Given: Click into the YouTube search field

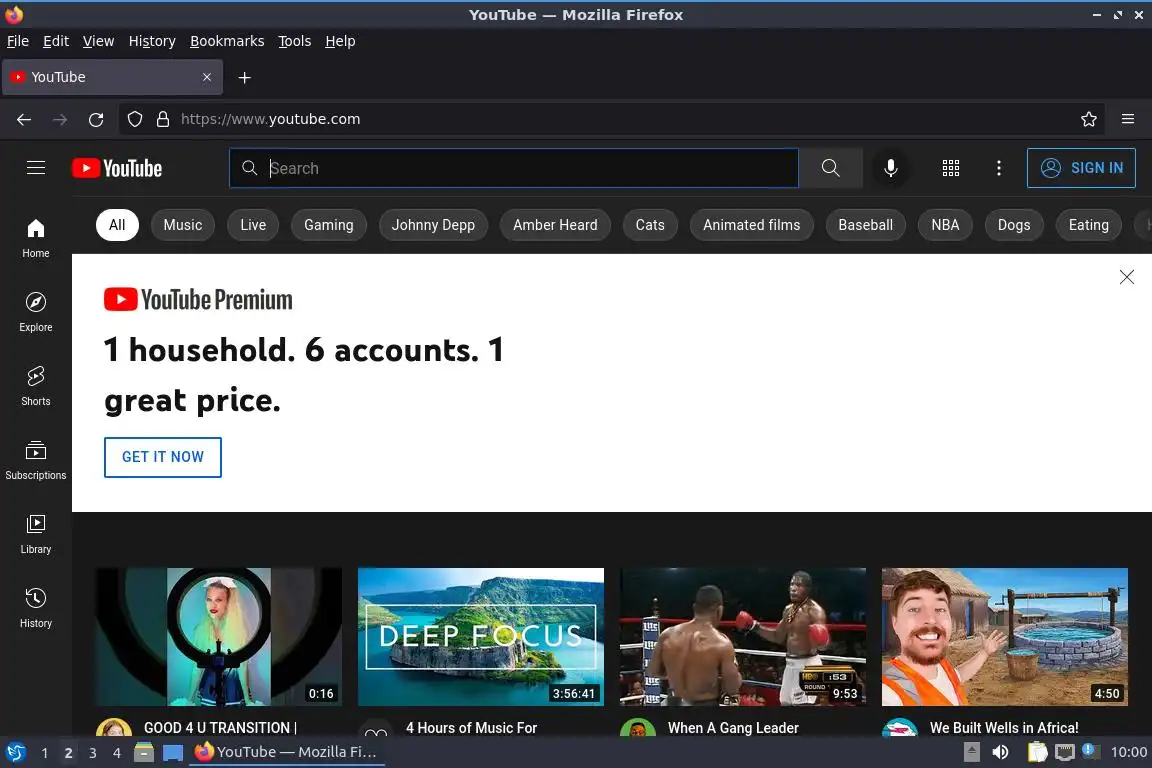Looking at the screenshot, I should pyautogui.click(x=514, y=168).
